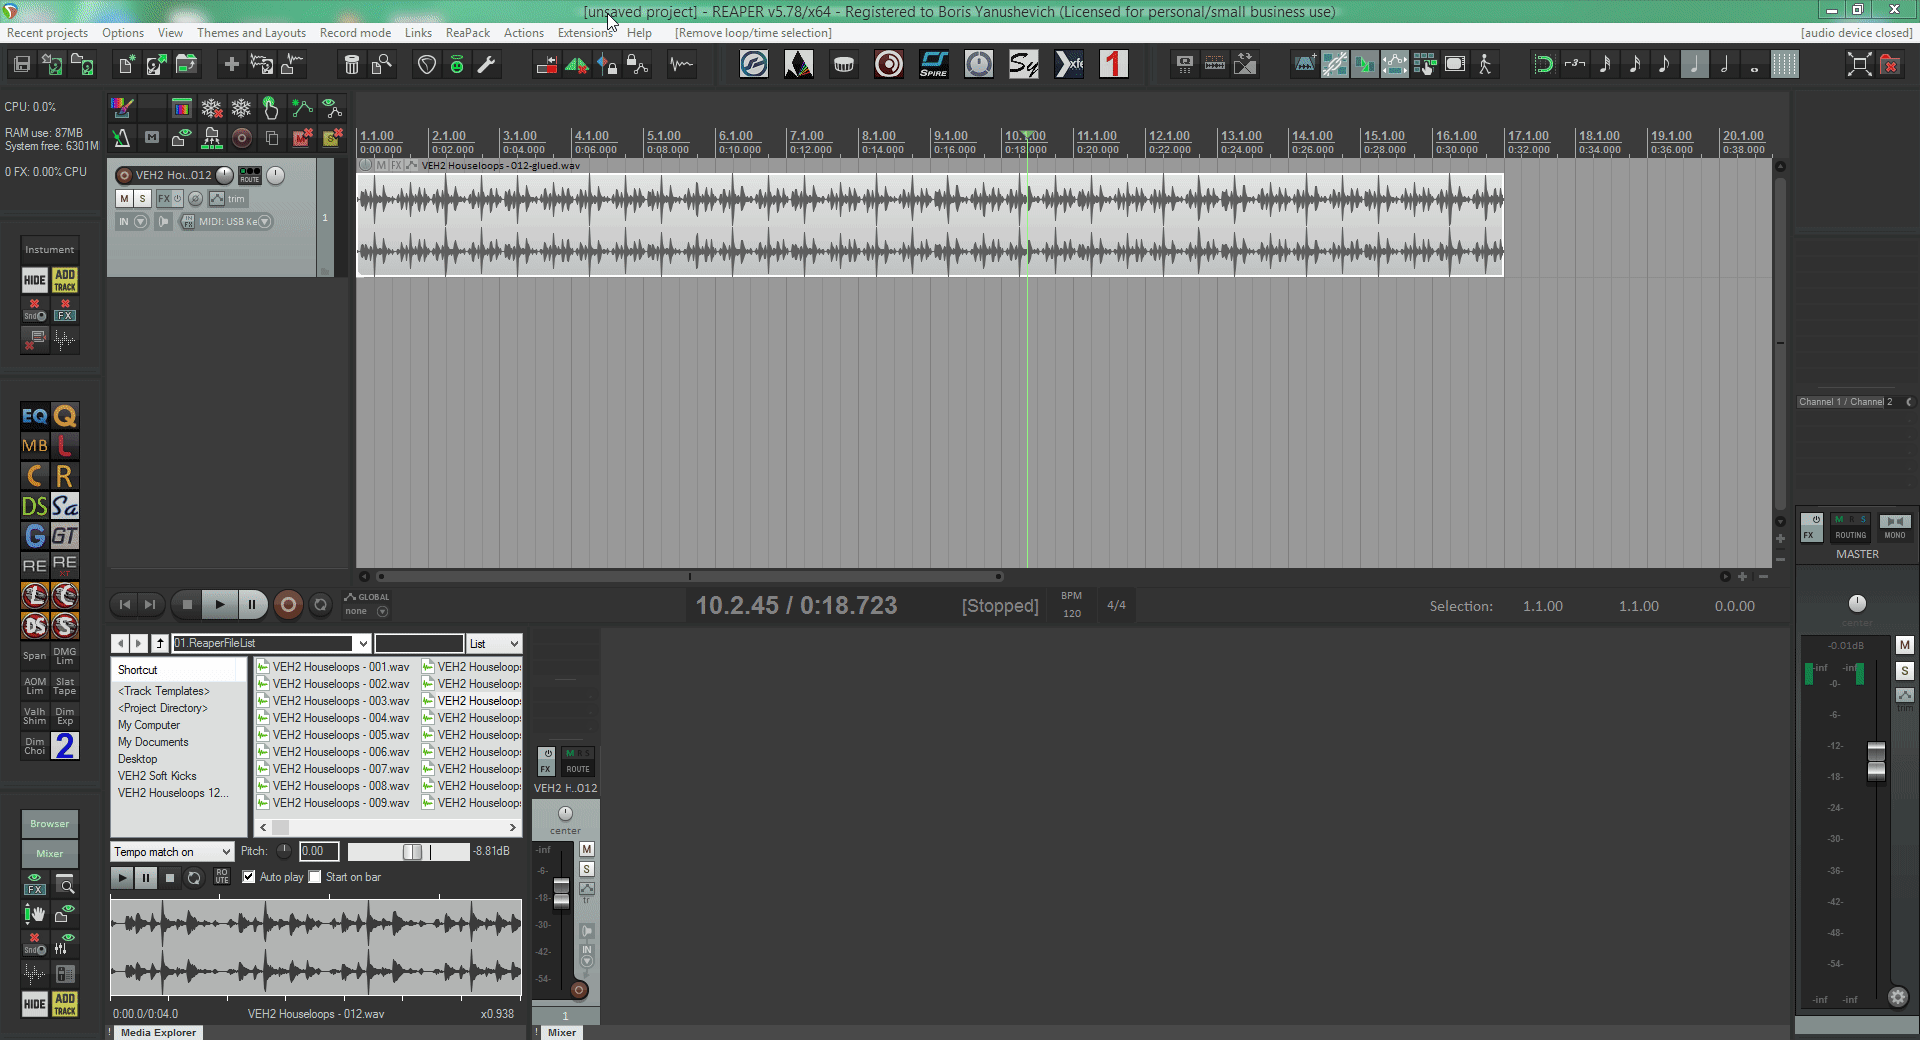Click the red number 1 plugin icon
This screenshot has height=1040, width=1920.
tap(1114, 65)
